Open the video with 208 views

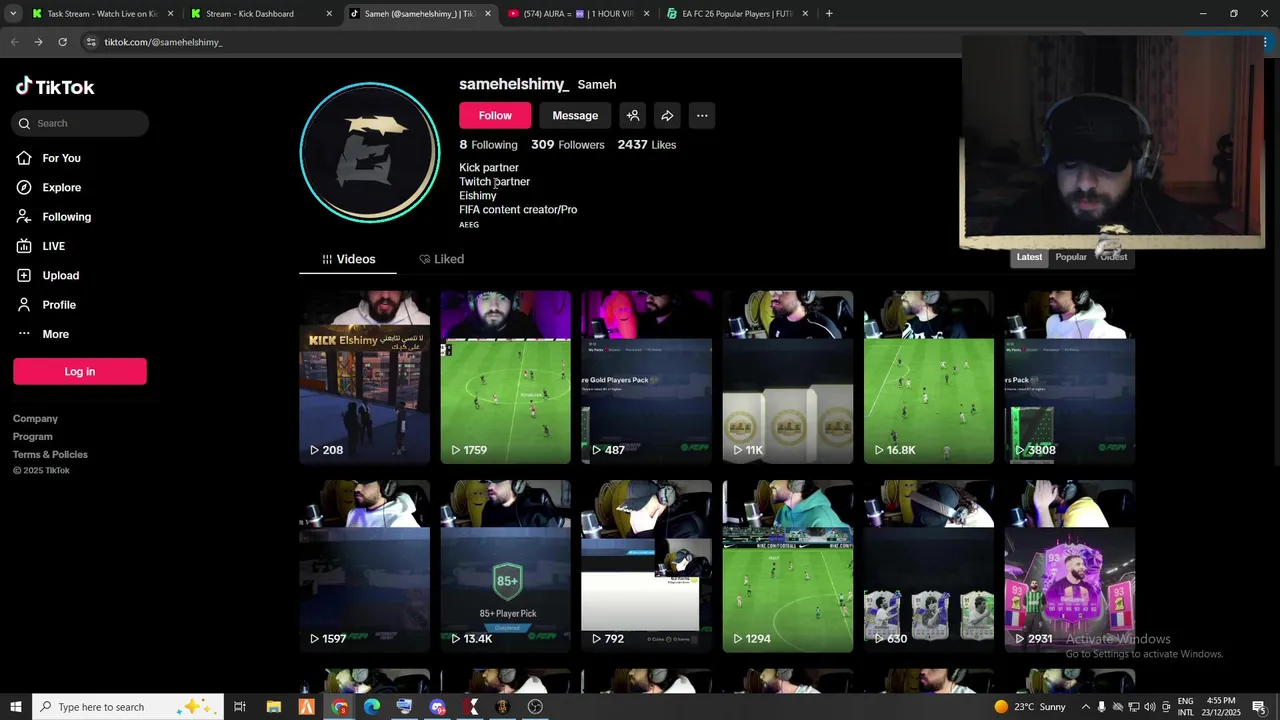(x=365, y=377)
